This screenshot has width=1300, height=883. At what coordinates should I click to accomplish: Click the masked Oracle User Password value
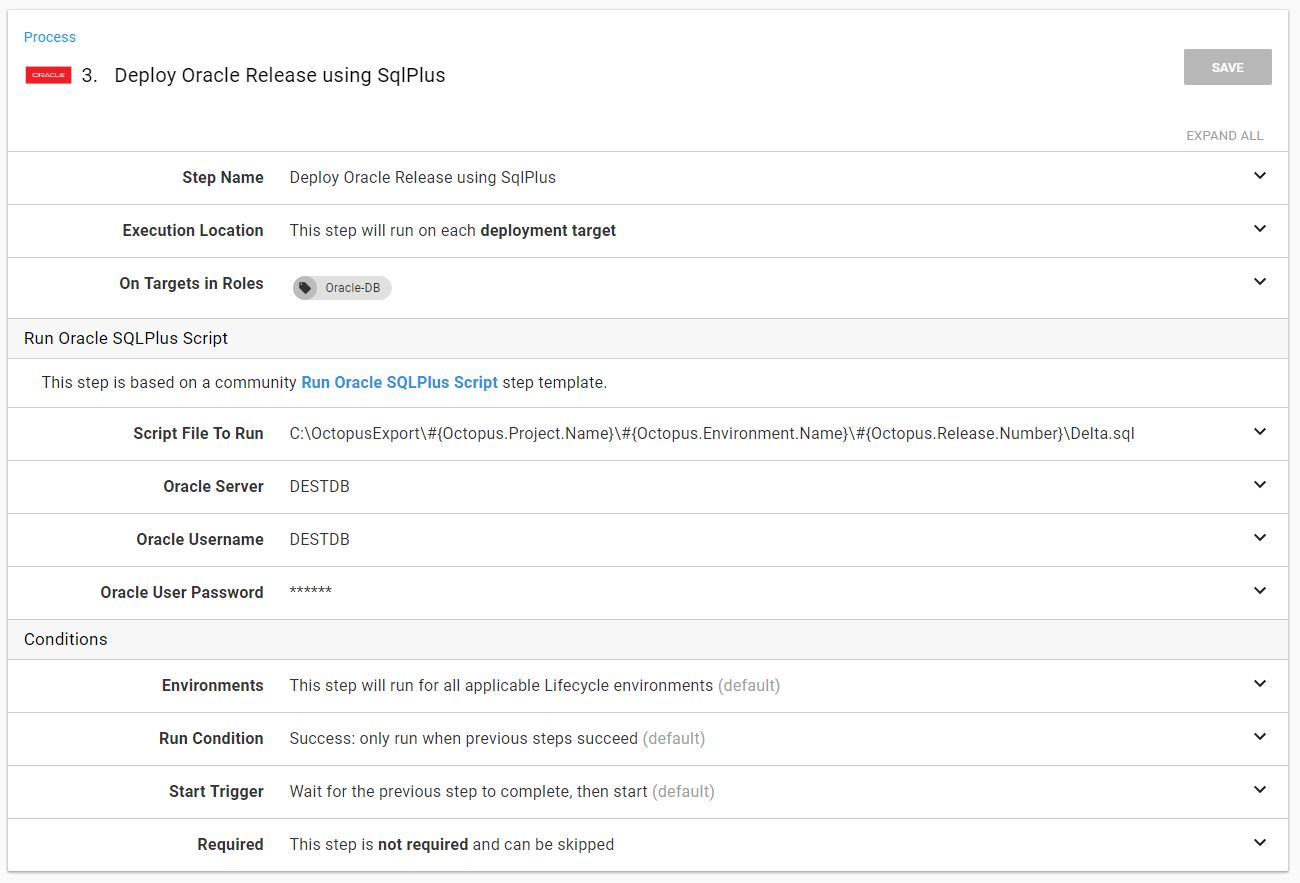pos(310,593)
